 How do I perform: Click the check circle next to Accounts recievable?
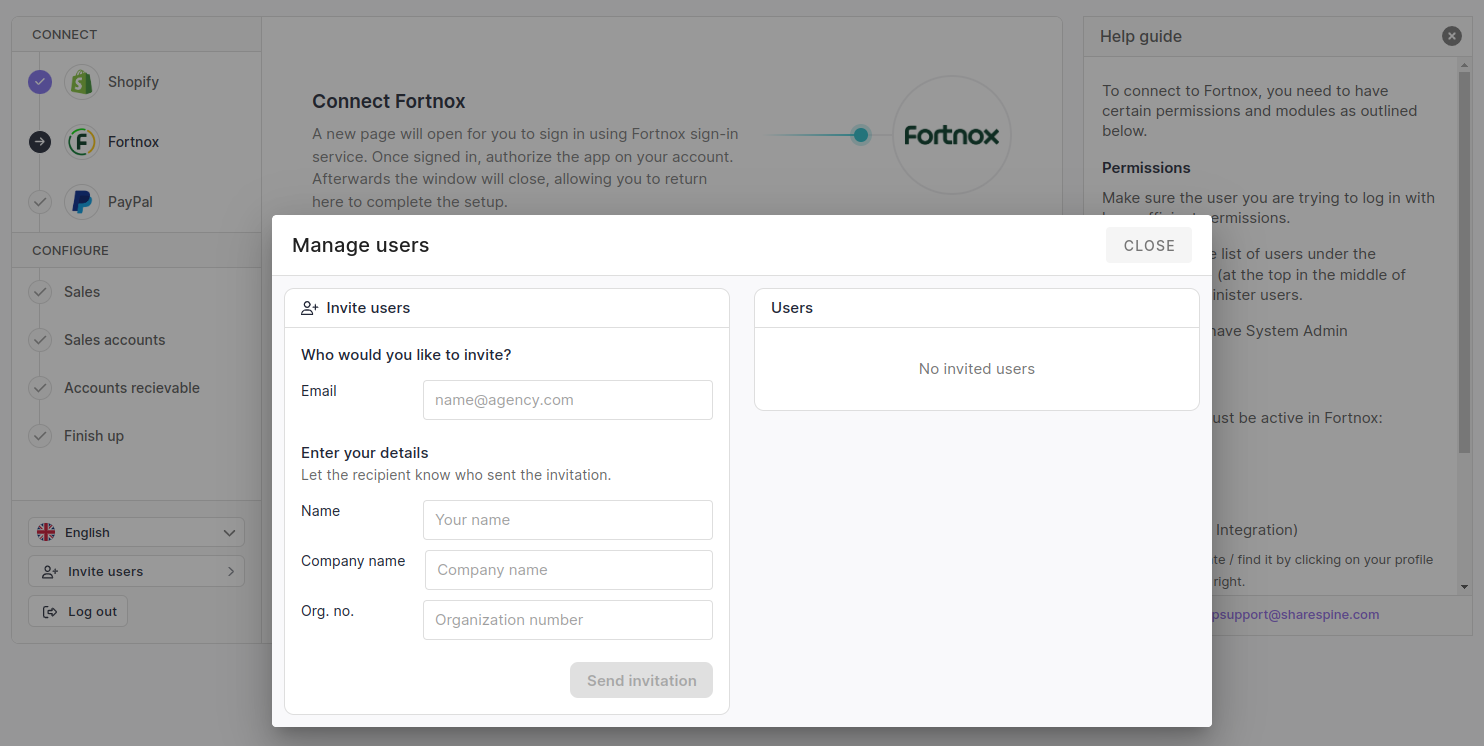40,388
